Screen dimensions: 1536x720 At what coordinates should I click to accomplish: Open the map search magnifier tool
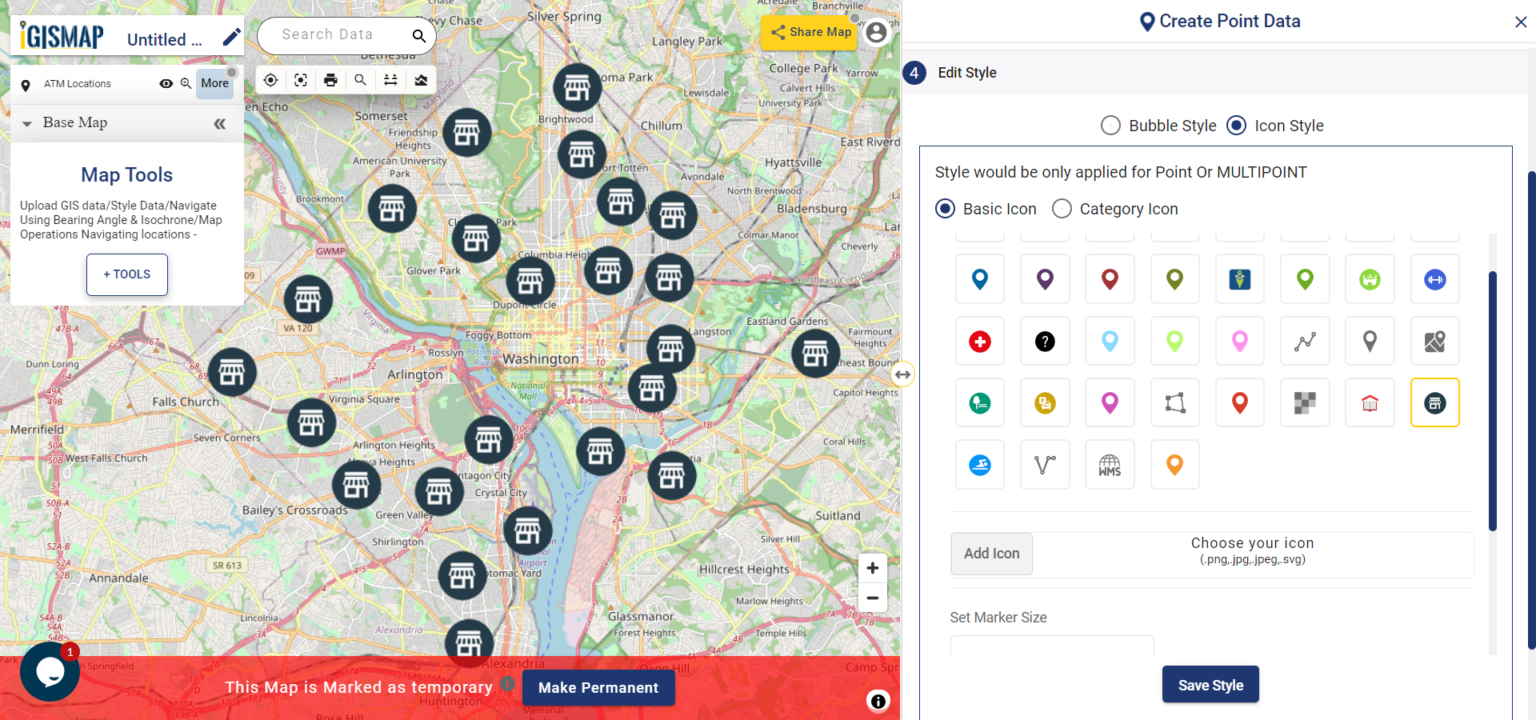pos(360,79)
